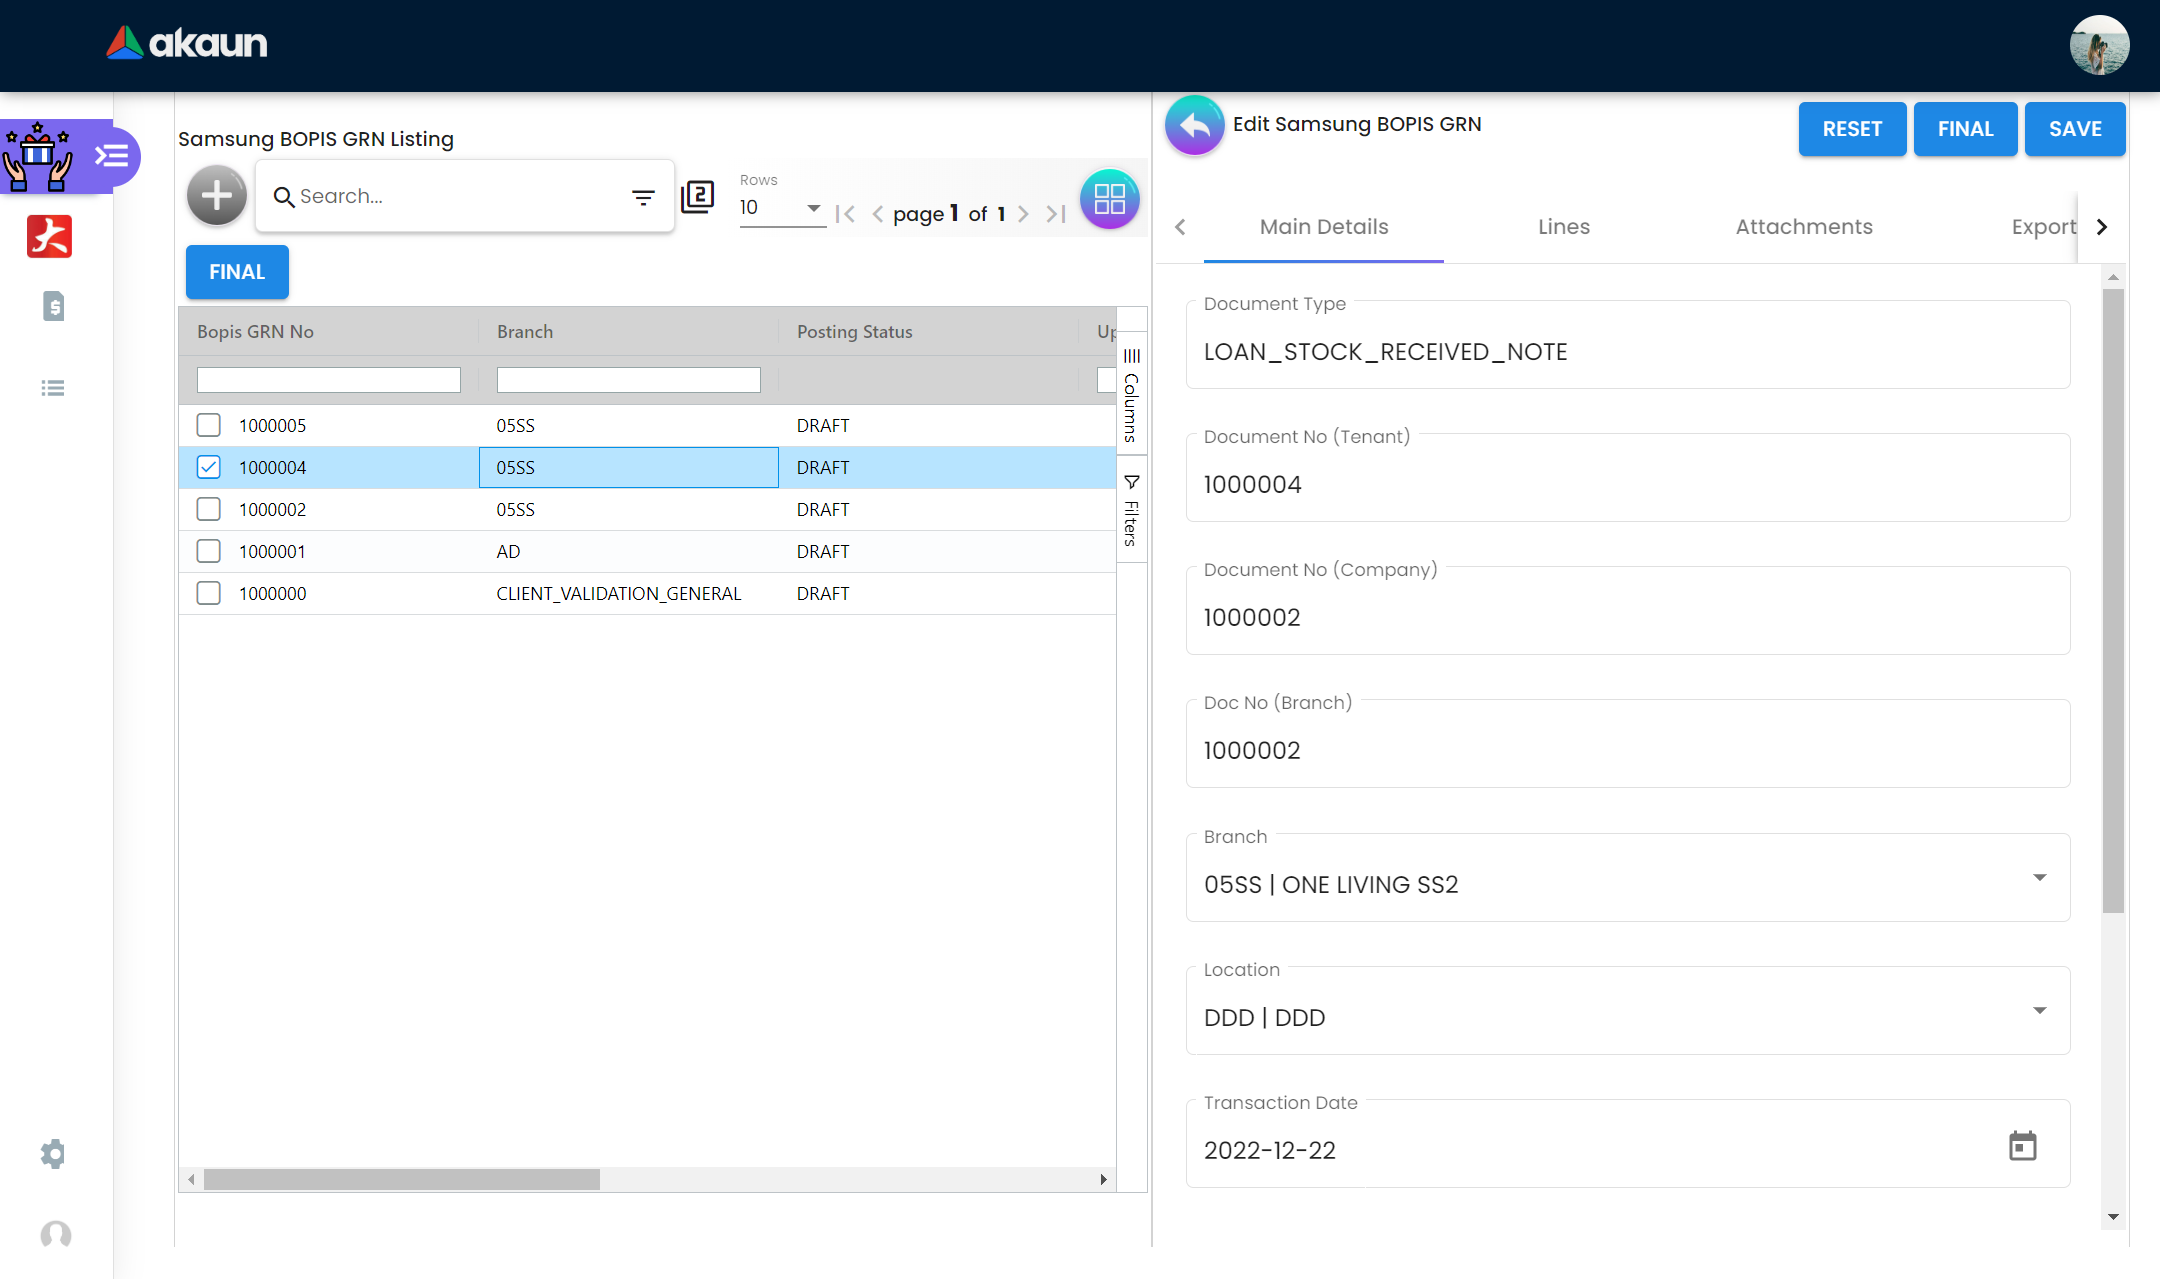
Task: Click the round plus add-new button
Action: (216, 195)
